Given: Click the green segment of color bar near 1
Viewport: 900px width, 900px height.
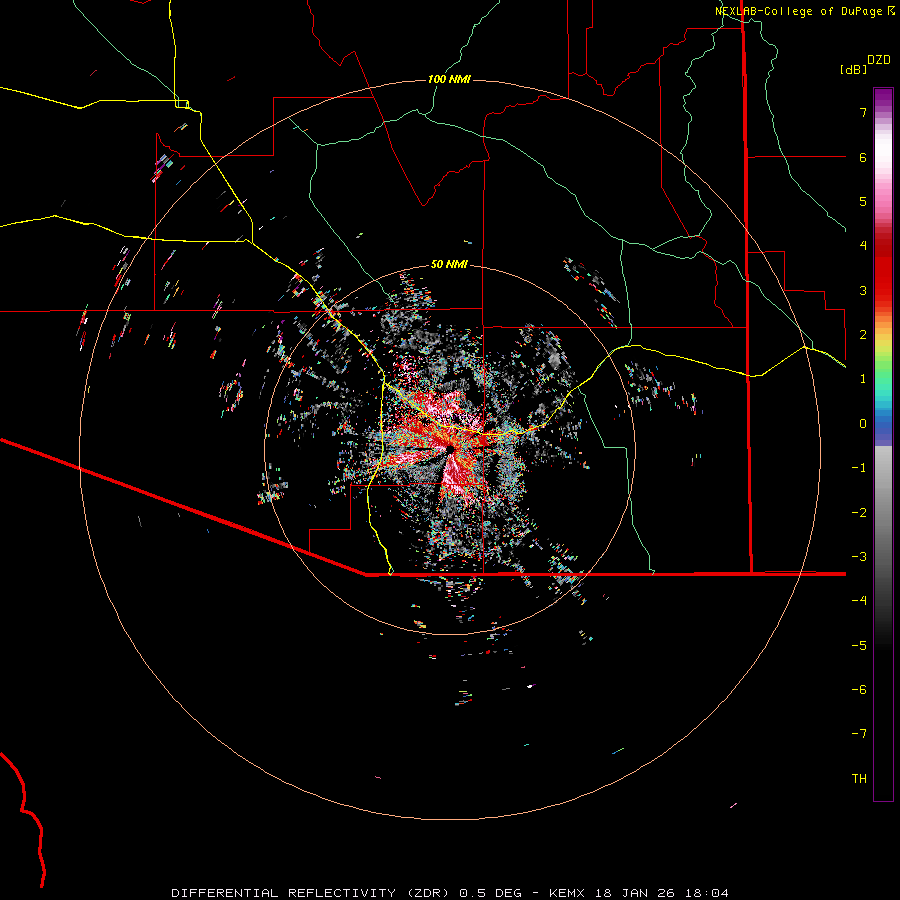Looking at the screenshot, I should pos(883,373).
